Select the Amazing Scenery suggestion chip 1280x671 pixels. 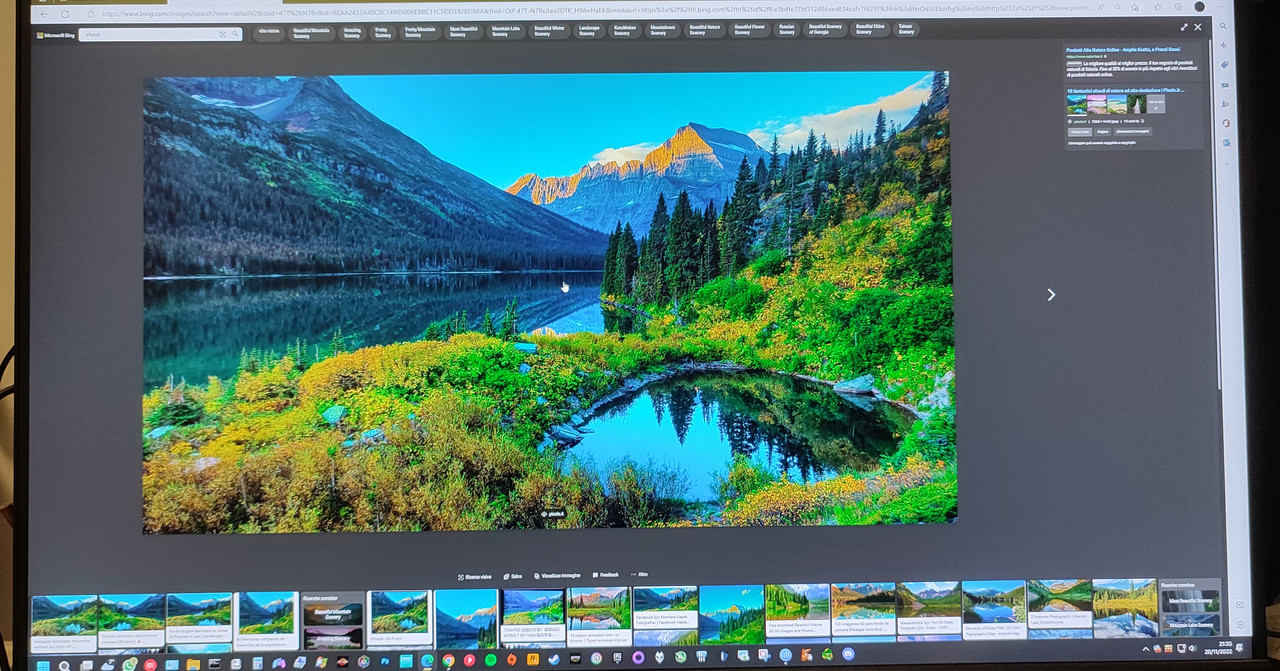tap(352, 32)
